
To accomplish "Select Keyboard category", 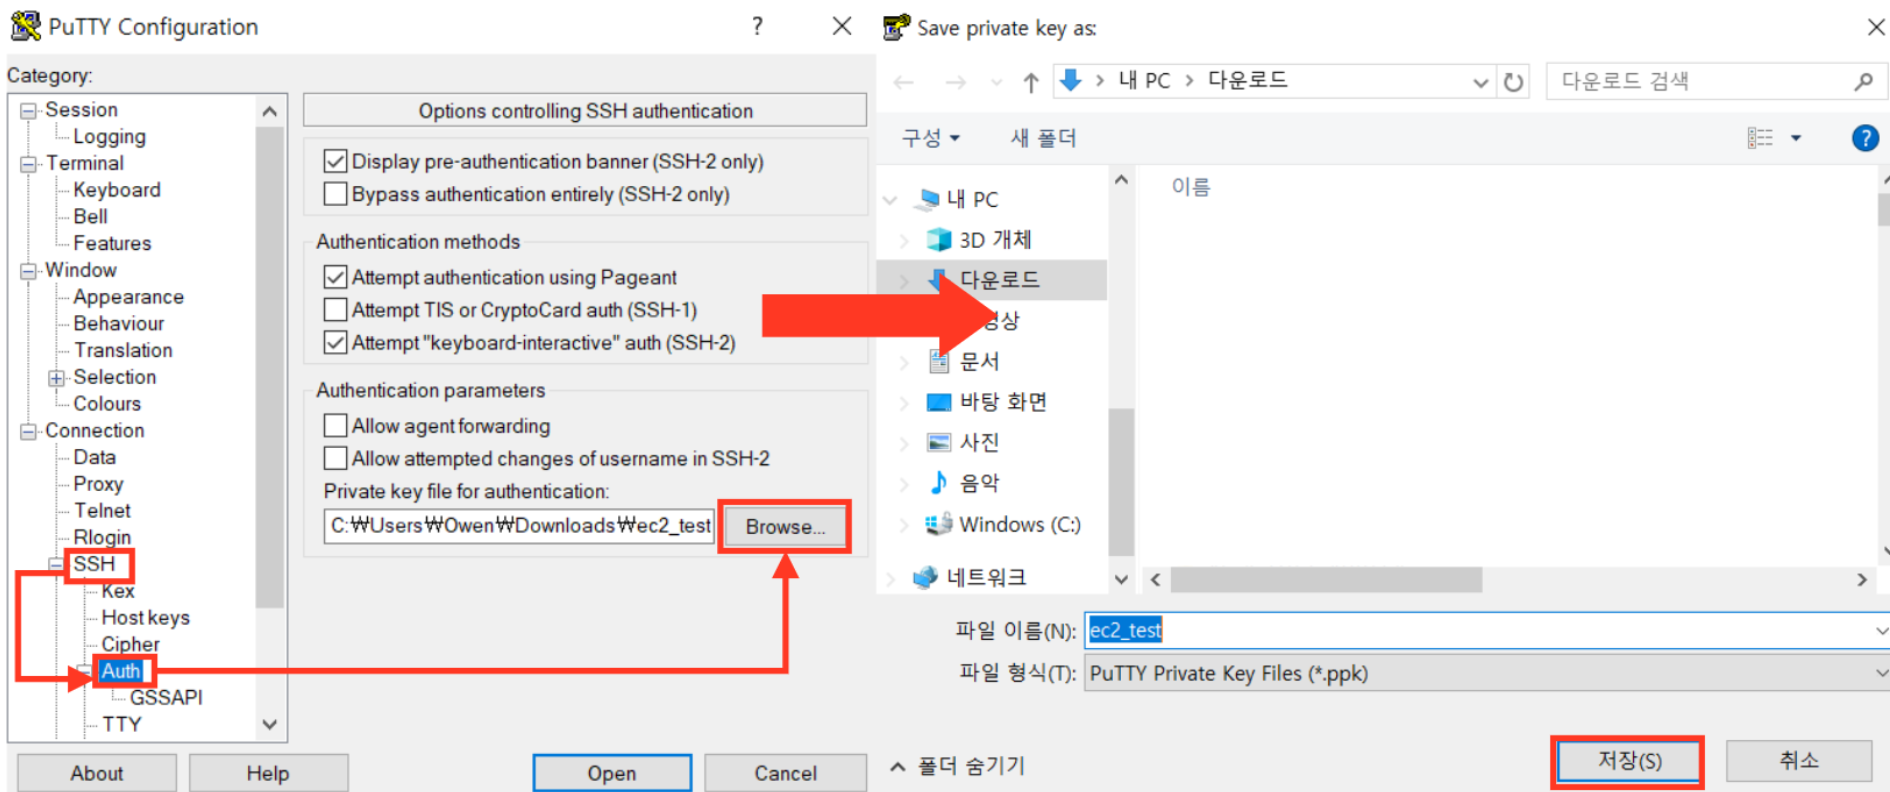I will point(117,190).
